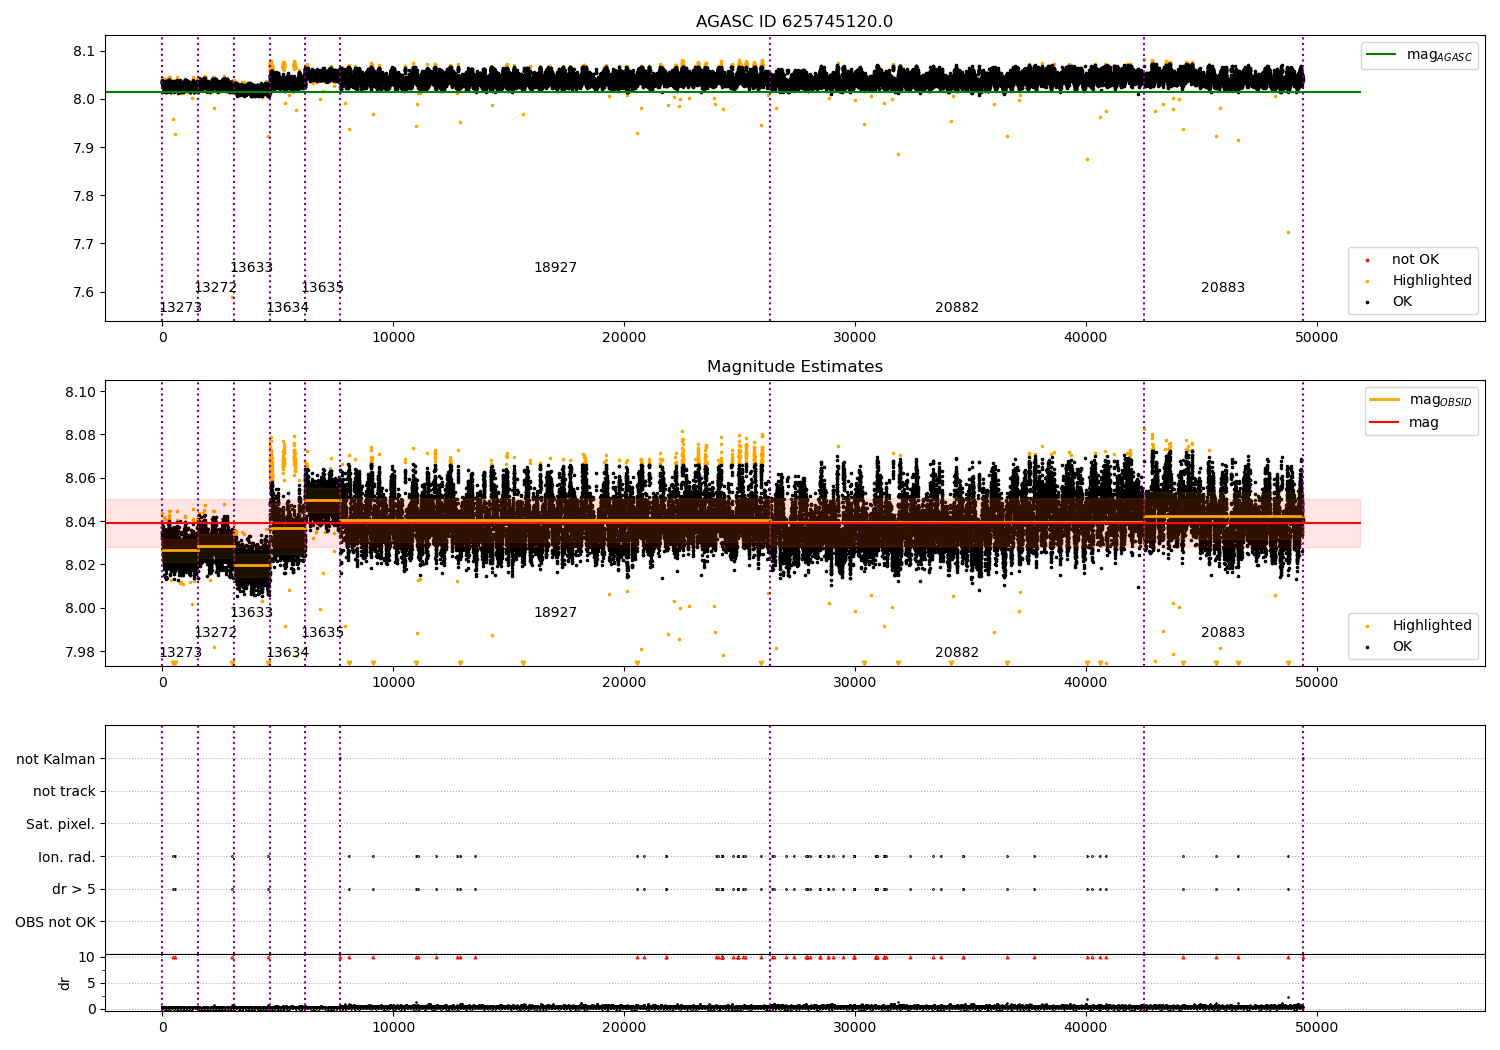Click label 13635 in Magnitude Estimates plot

coord(323,633)
